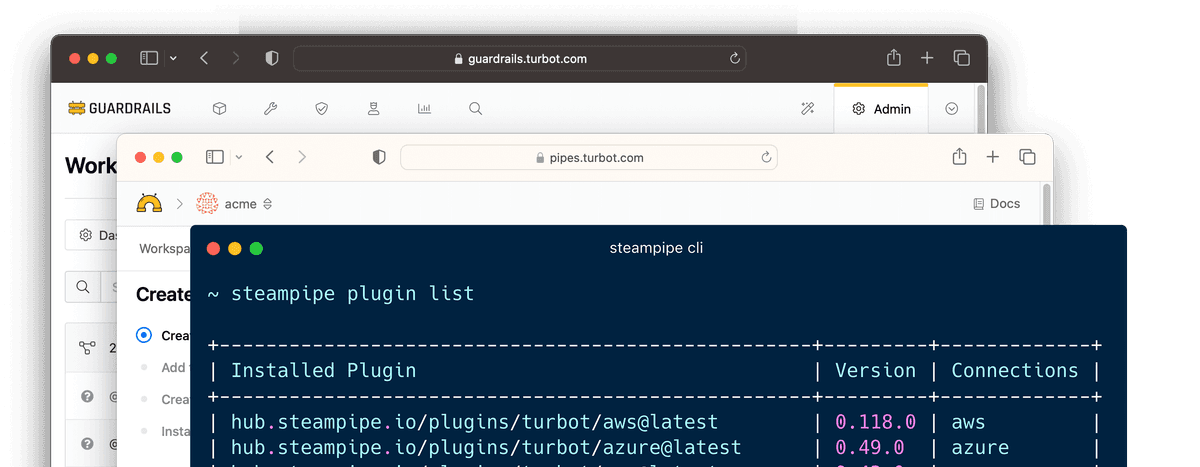Click the lower question mark icon in Guardrails list

(x=88, y=444)
